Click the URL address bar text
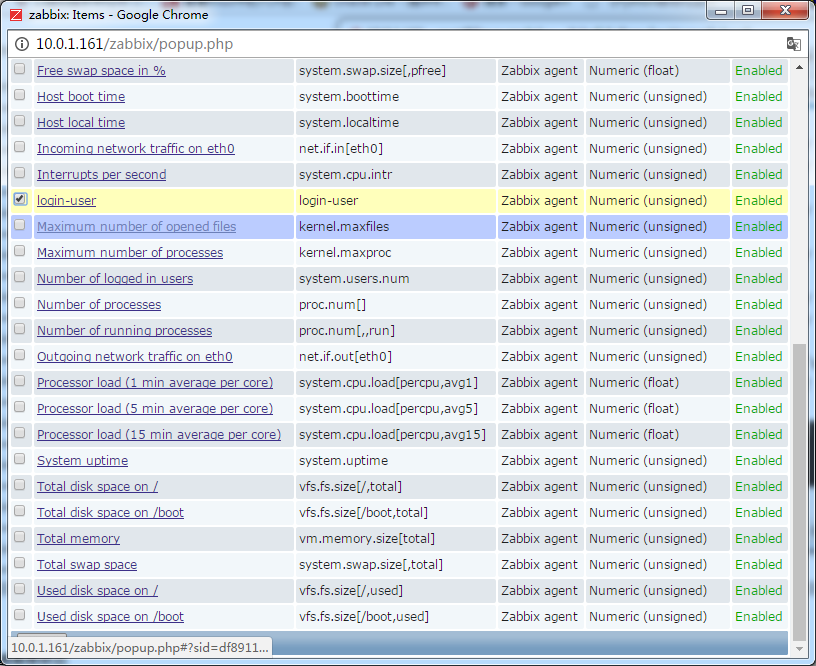816x666 pixels. pos(134,44)
